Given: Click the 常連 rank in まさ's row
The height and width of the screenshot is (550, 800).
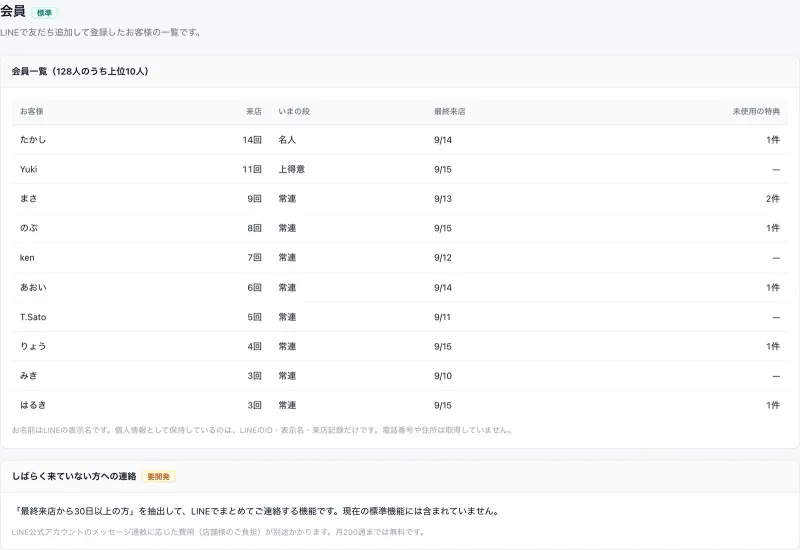Looking at the screenshot, I should 287,198.
